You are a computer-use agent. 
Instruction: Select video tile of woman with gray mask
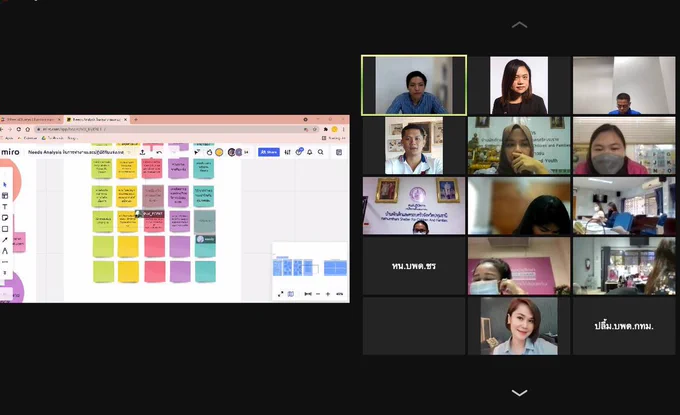624,145
